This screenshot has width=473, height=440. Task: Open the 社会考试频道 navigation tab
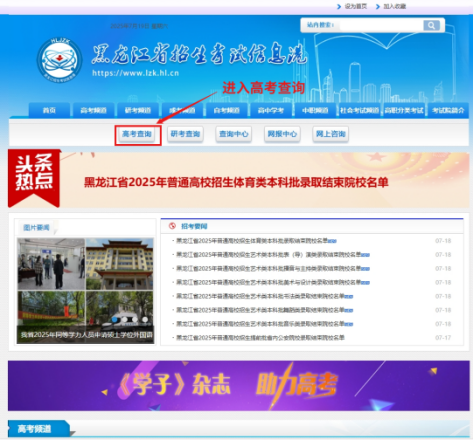pos(360,110)
